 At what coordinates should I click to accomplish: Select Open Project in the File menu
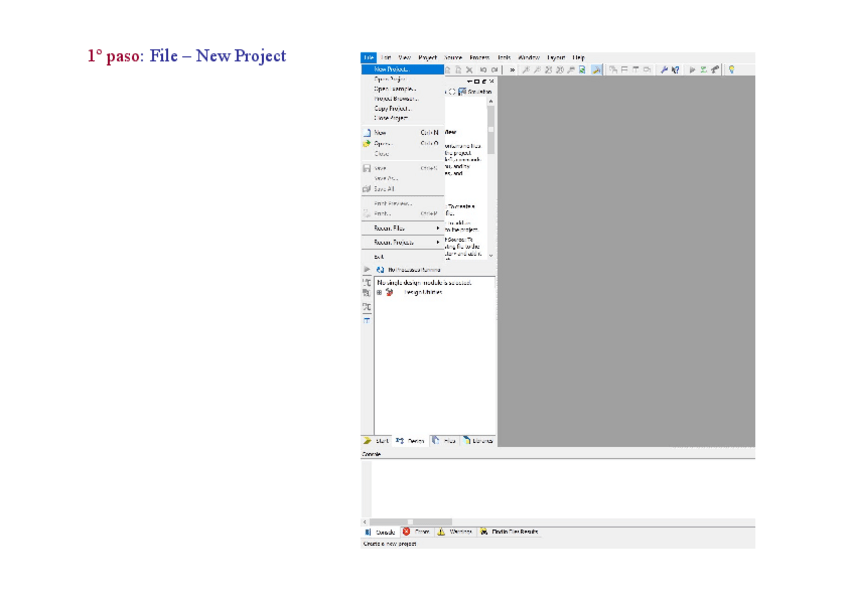[402, 79]
